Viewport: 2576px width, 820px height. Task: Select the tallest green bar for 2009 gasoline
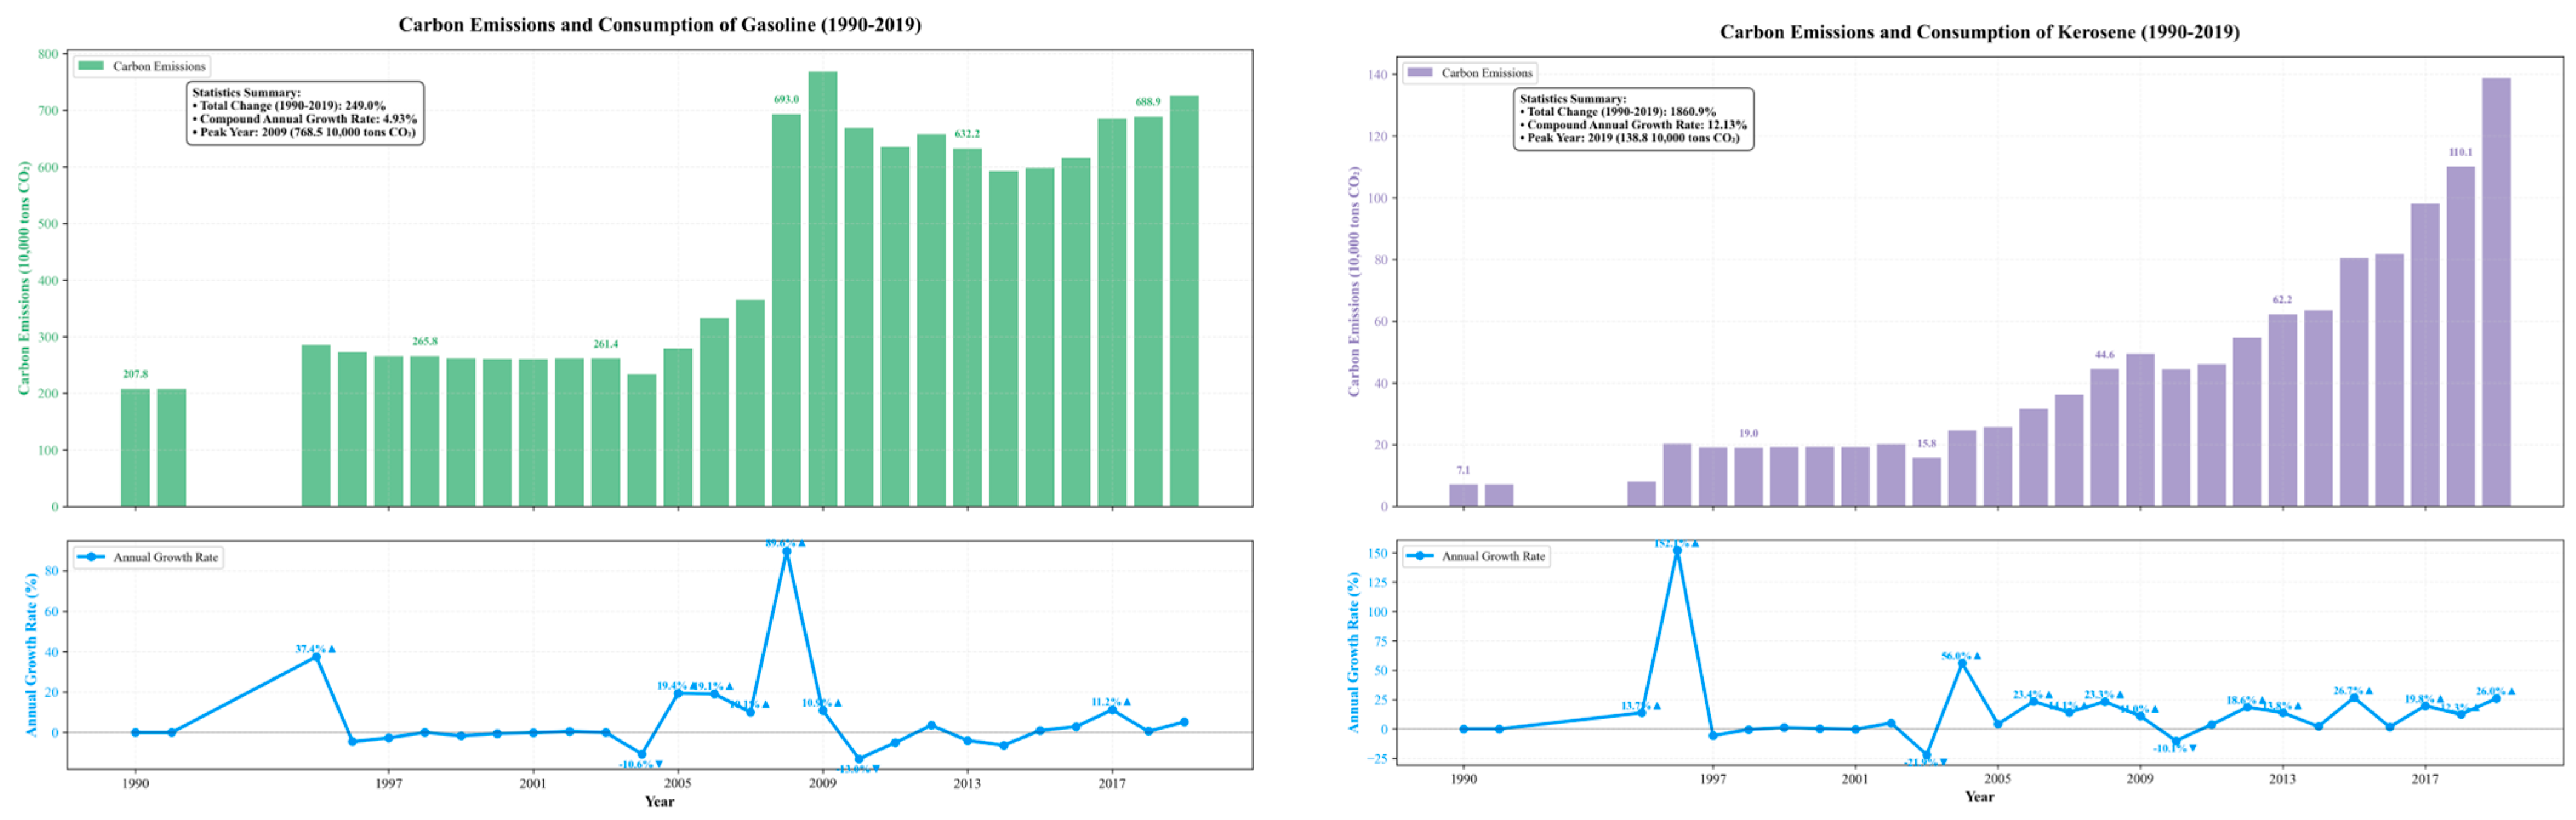(x=822, y=290)
